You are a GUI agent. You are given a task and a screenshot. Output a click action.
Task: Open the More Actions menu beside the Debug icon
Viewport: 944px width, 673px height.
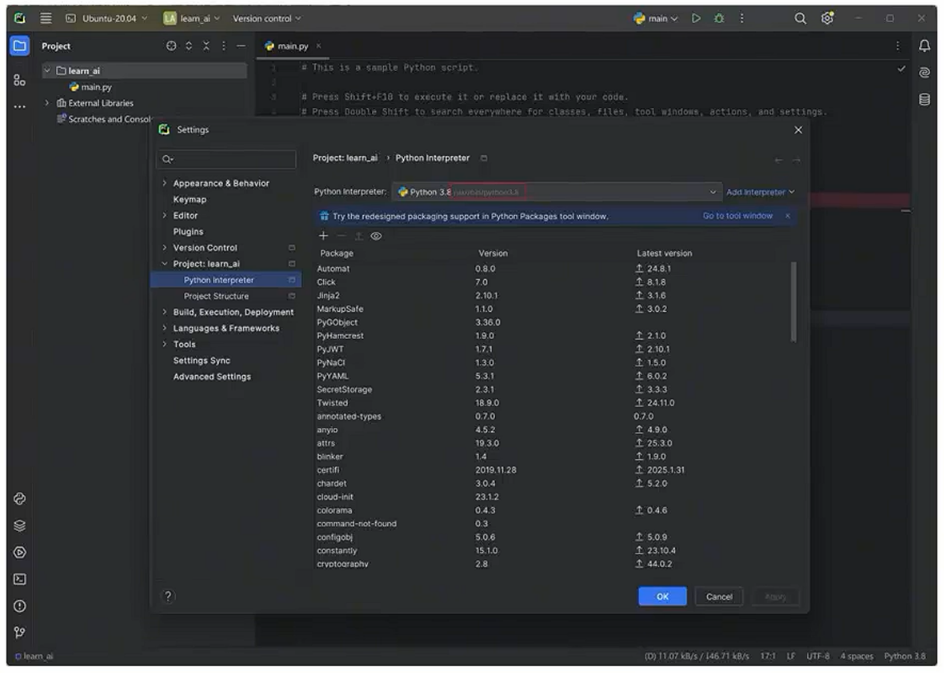pos(742,18)
